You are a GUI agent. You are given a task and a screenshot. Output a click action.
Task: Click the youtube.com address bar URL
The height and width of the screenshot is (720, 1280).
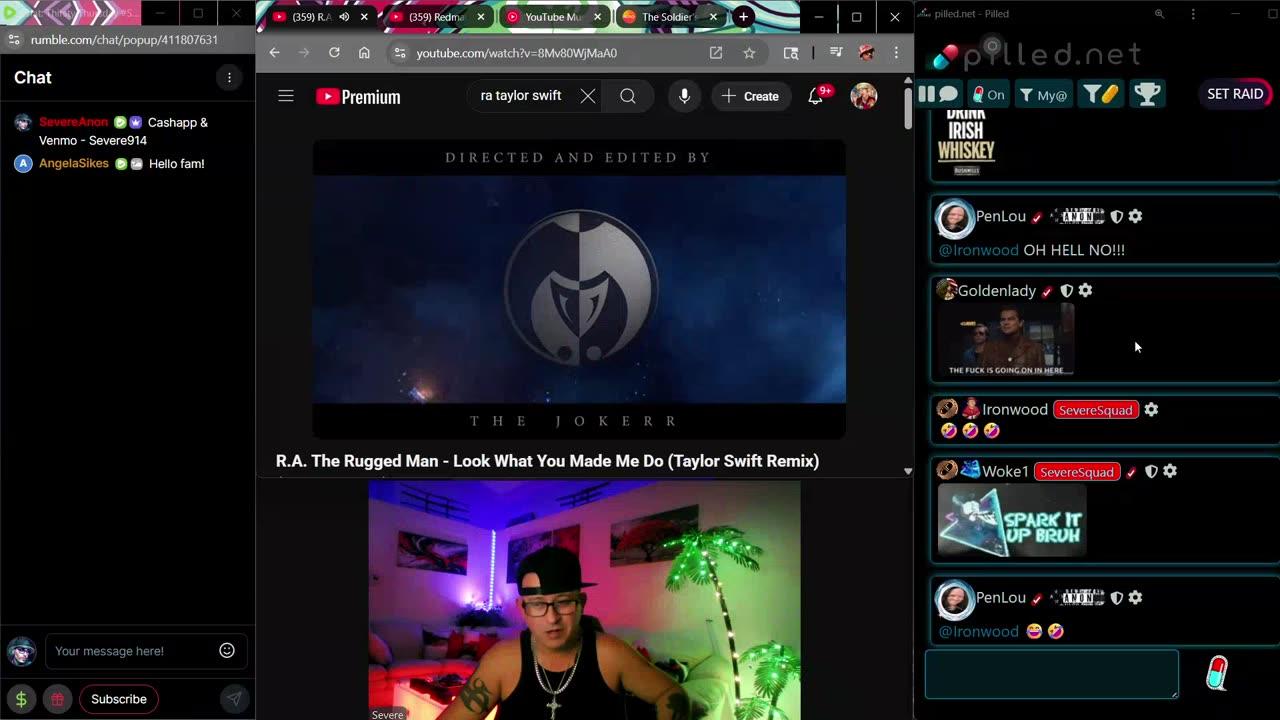click(516, 53)
